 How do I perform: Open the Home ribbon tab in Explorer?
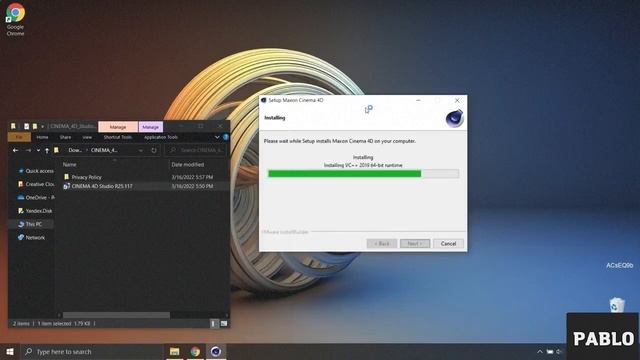42,137
